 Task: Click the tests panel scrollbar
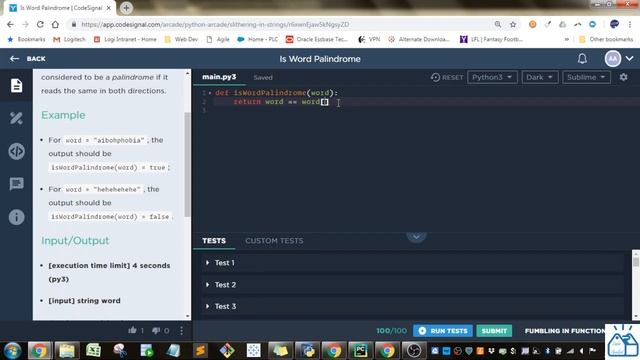coord(636,262)
